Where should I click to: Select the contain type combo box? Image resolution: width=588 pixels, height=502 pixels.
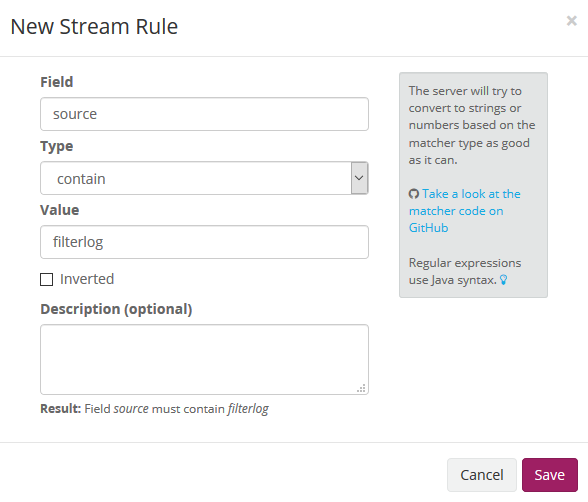pos(204,178)
